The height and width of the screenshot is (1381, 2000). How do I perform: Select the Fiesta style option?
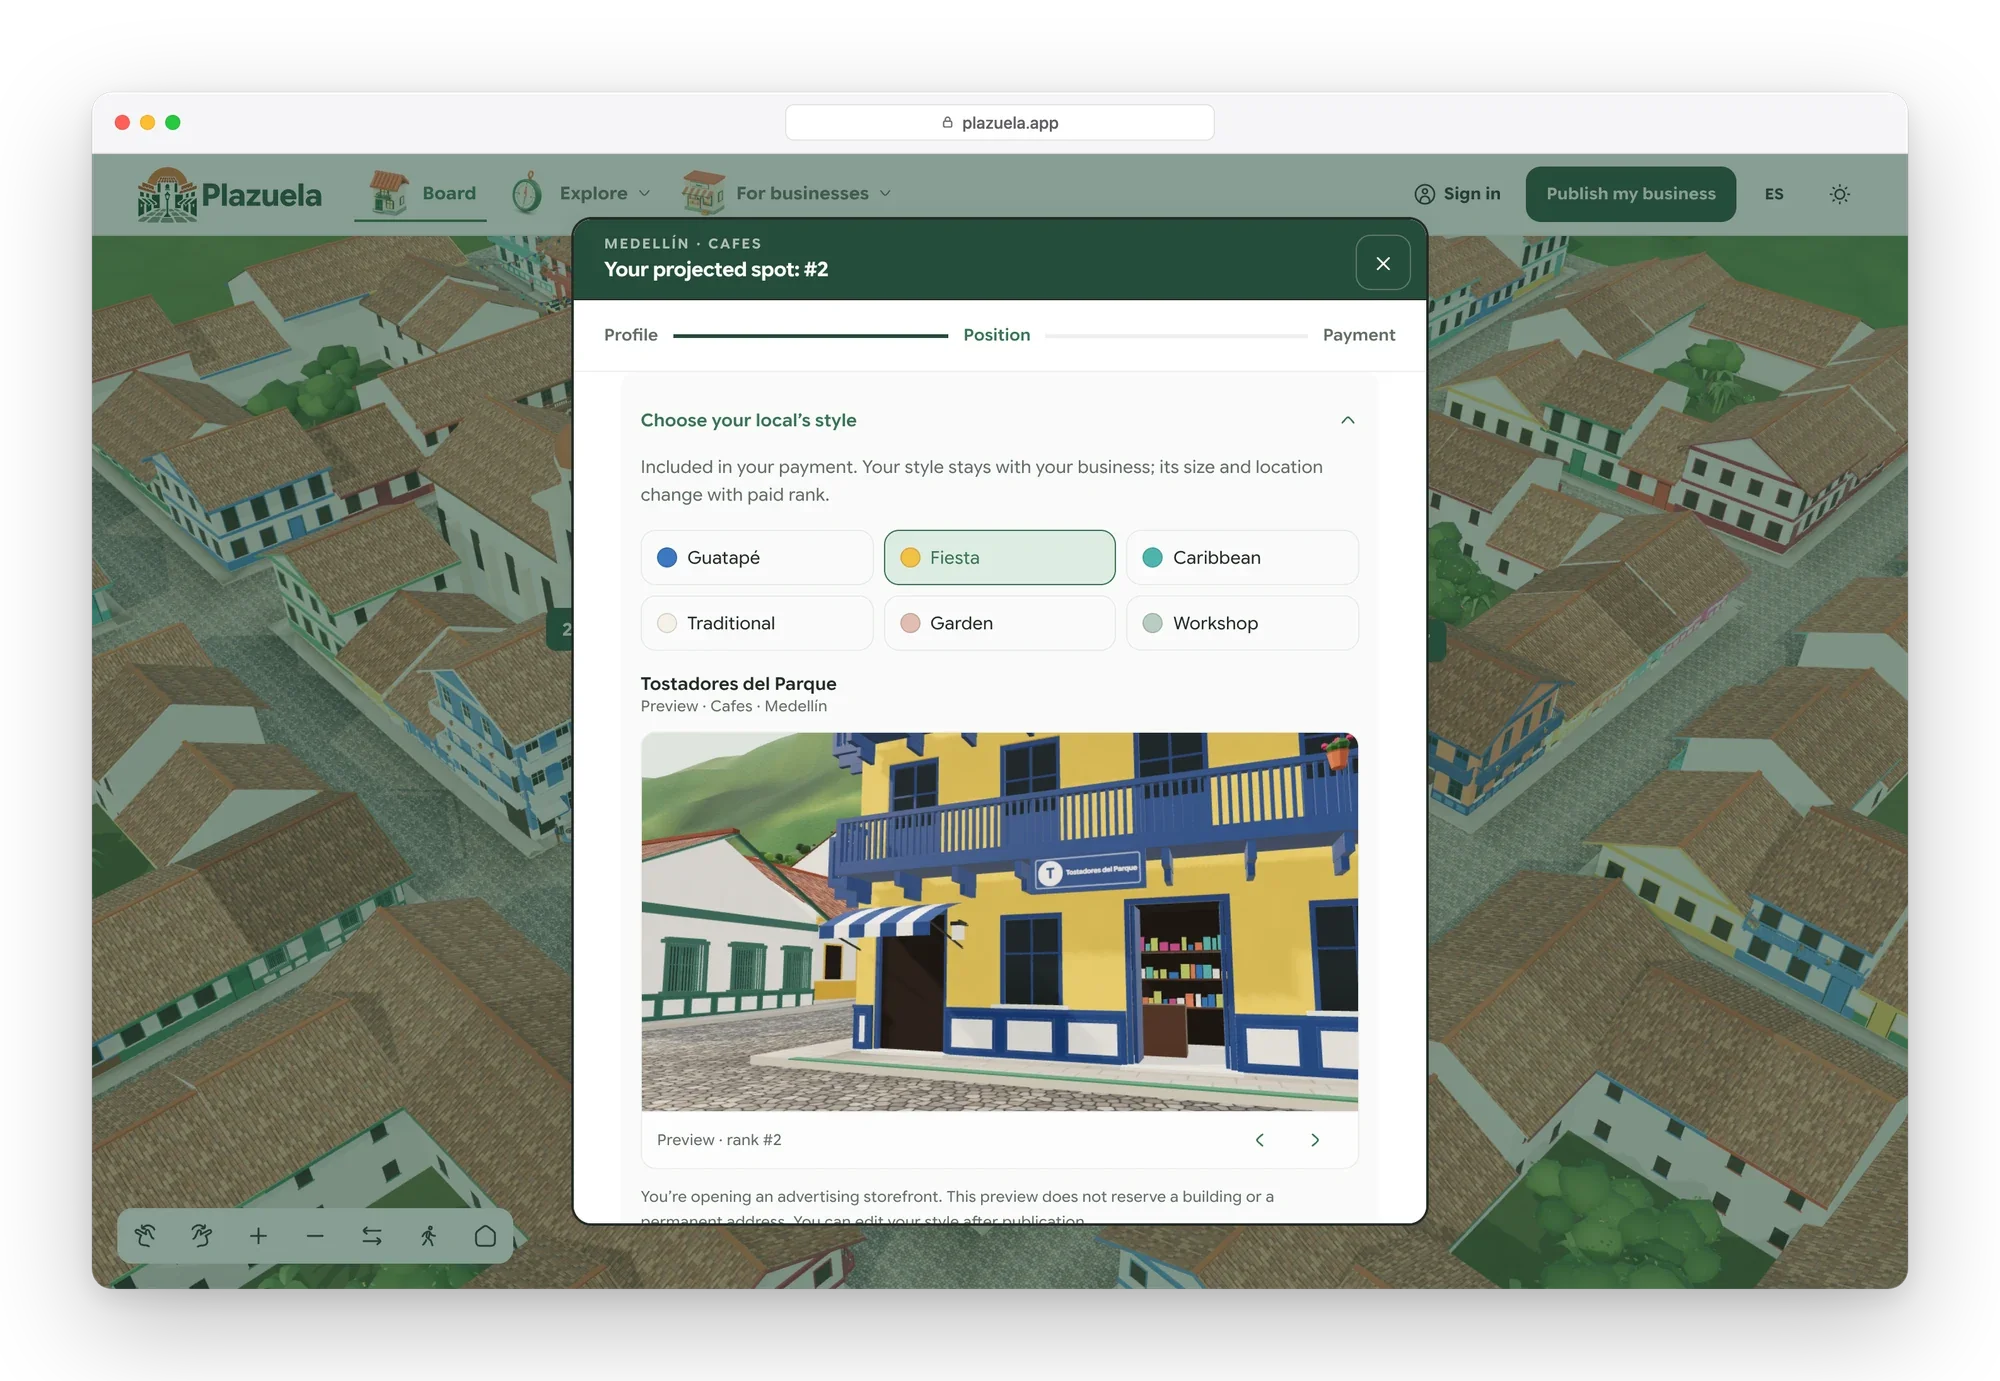(x=1000, y=557)
